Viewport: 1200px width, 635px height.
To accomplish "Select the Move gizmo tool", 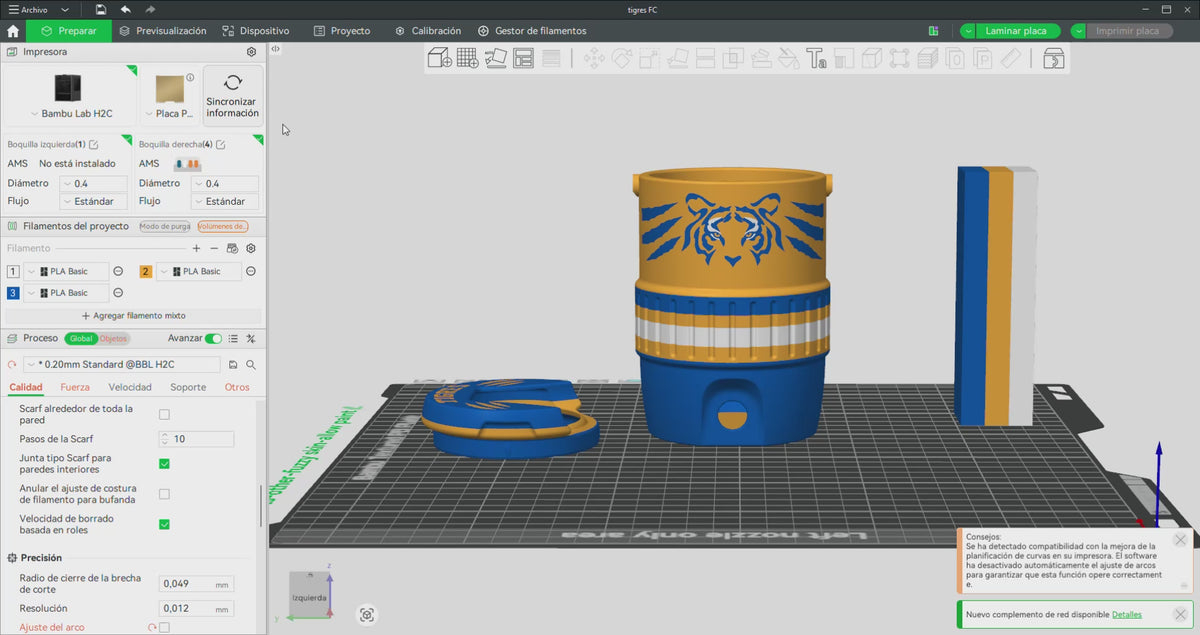I will [594, 58].
